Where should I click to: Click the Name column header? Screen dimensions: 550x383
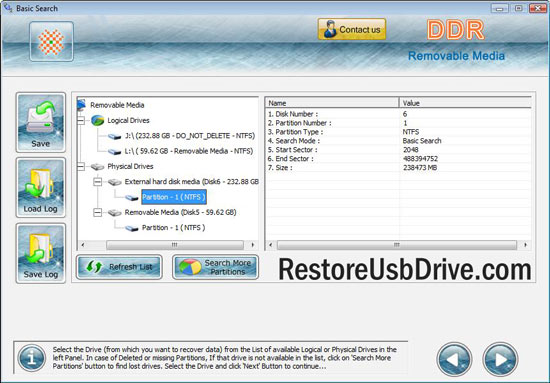[332, 103]
